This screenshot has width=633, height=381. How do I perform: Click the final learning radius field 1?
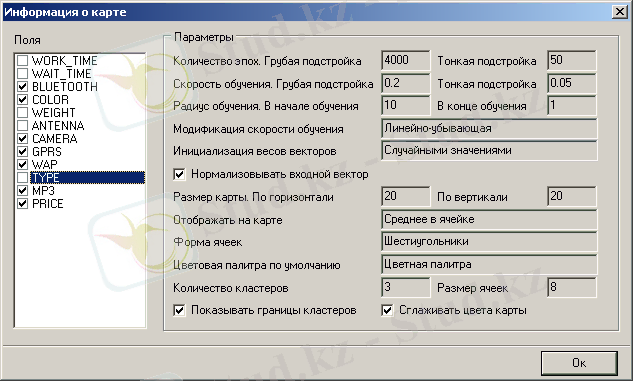click(x=572, y=105)
